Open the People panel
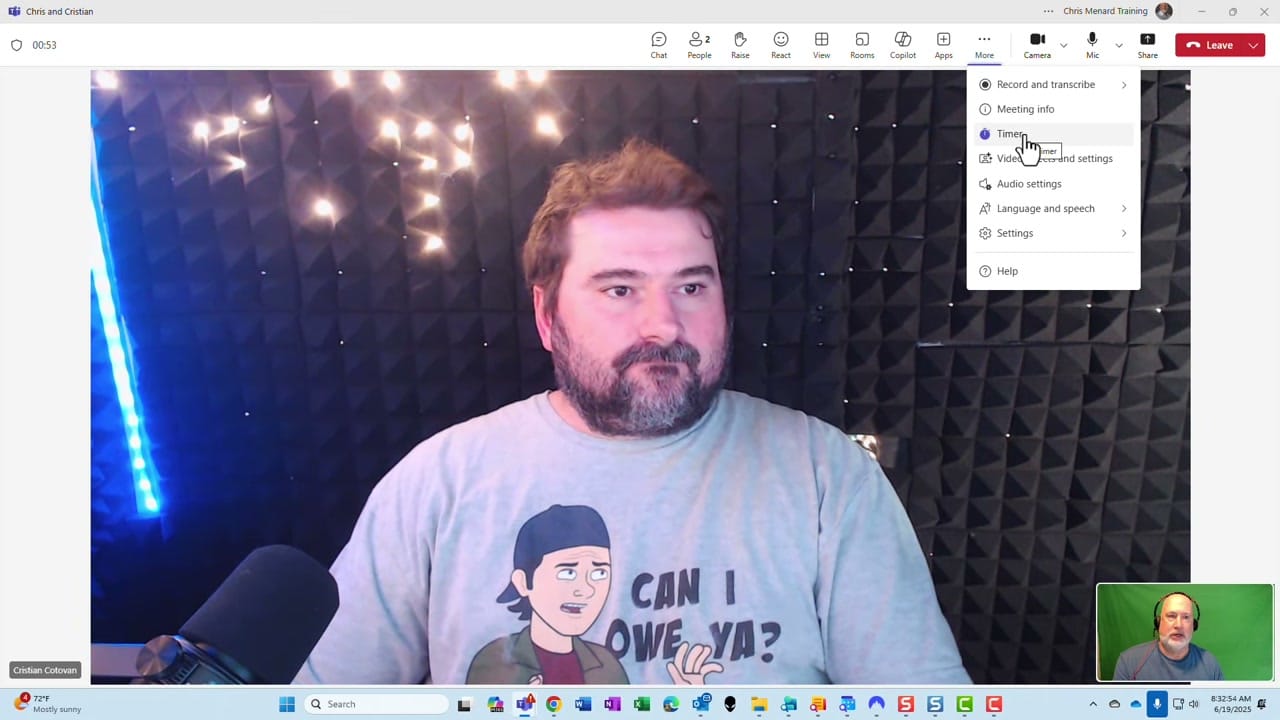This screenshot has width=1280, height=720. coord(699,44)
